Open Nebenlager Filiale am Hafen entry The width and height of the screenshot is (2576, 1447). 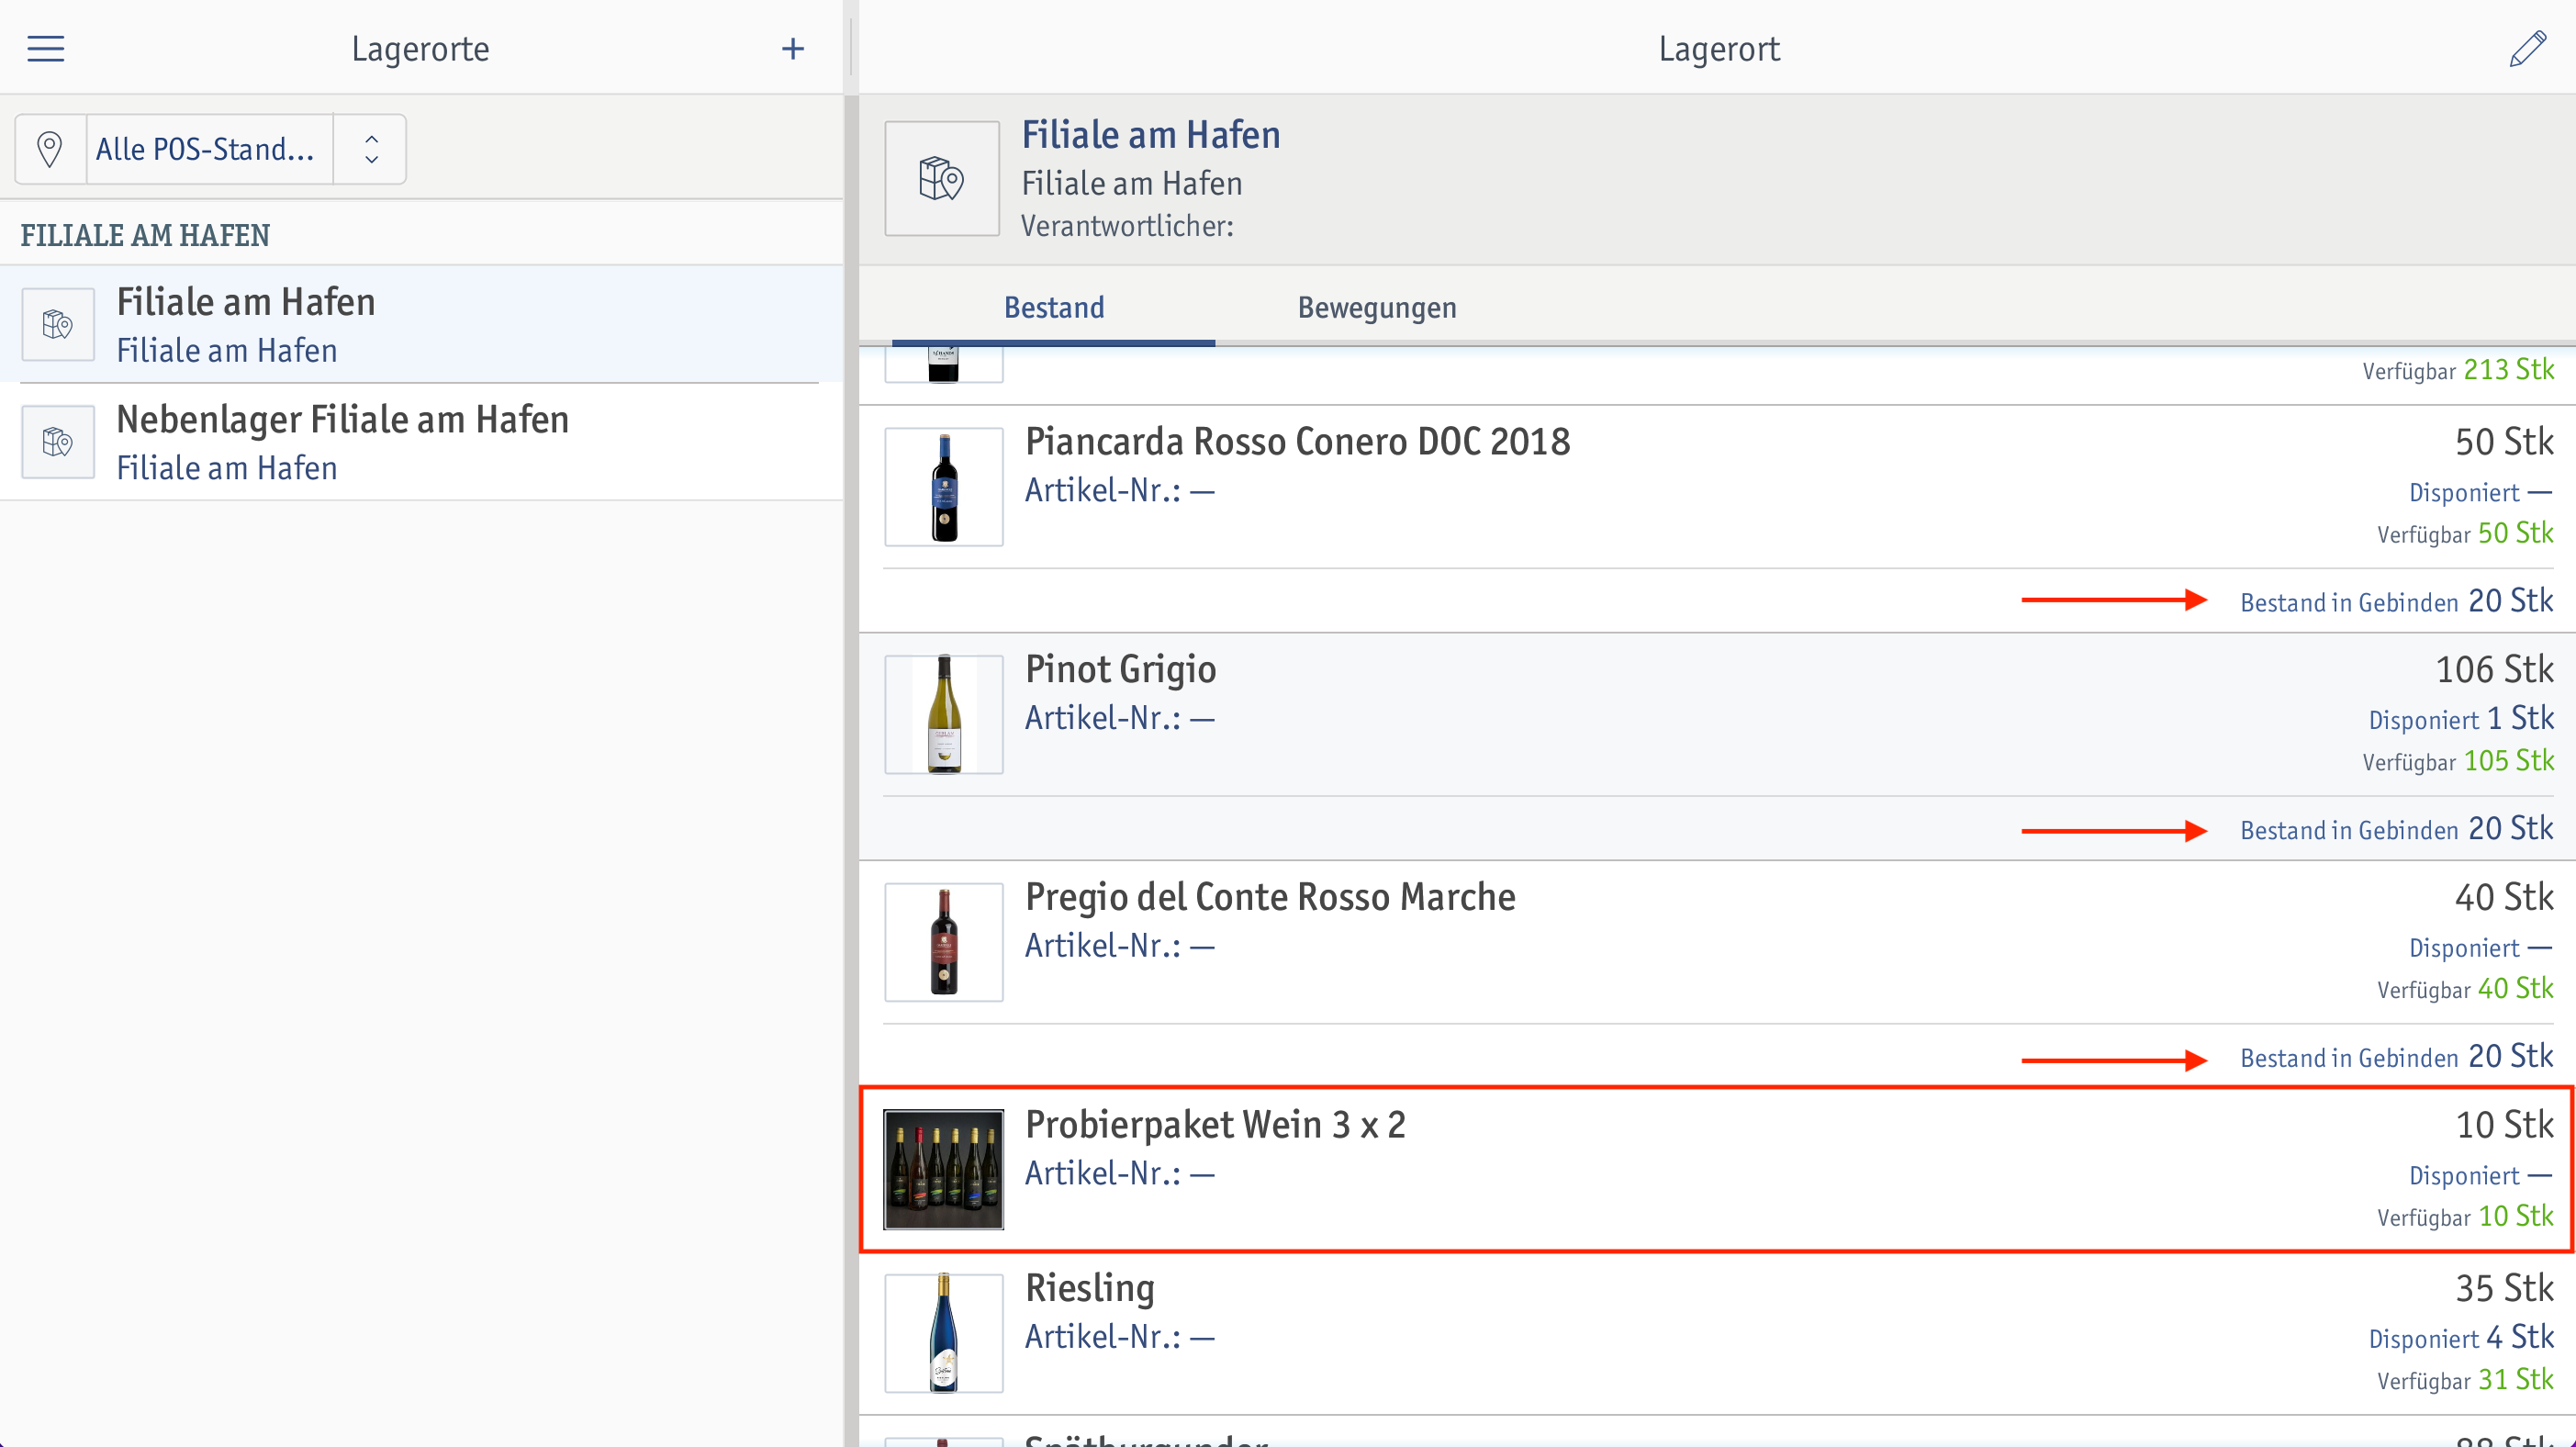pyautogui.click(x=421, y=441)
